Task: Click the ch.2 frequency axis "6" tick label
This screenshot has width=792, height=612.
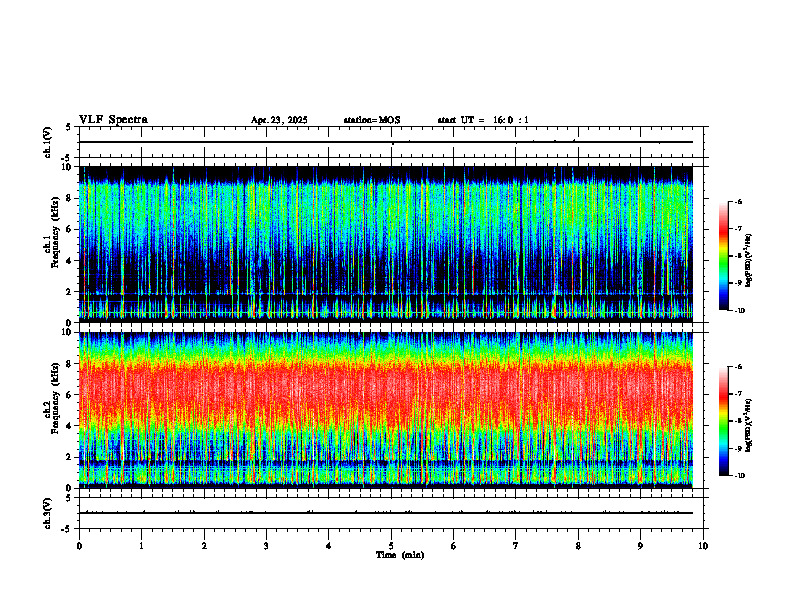Action: (x=69, y=394)
